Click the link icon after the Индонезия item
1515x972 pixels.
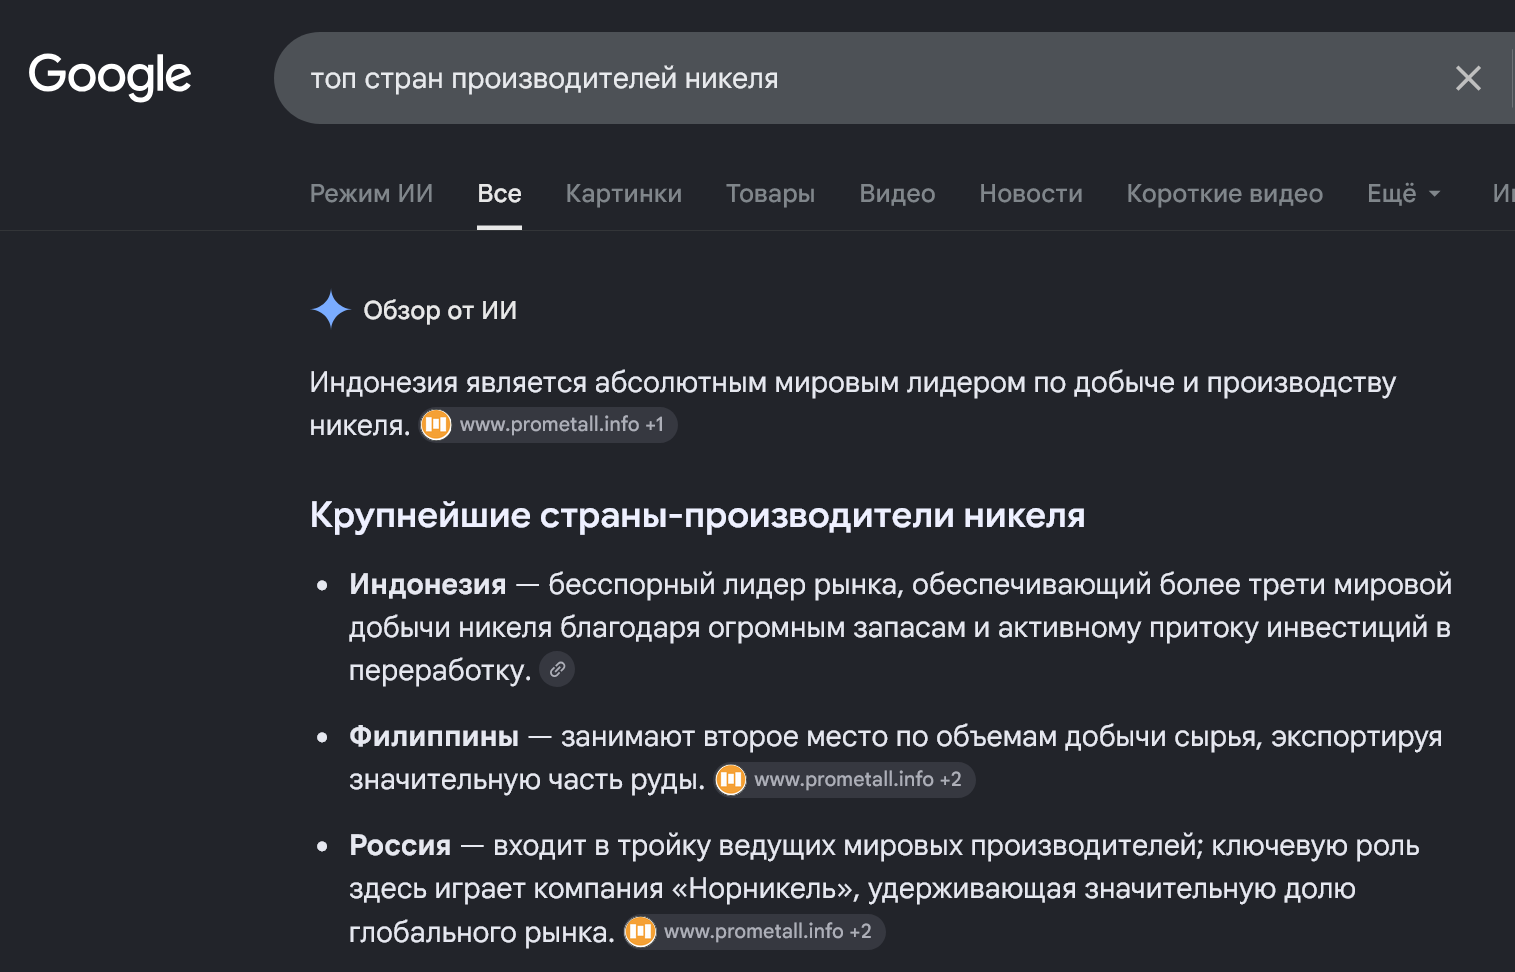[557, 669]
